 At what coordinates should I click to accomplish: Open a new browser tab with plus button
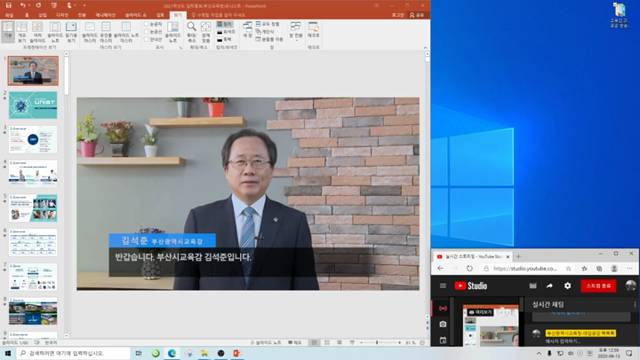pyautogui.click(x=518, y=256)
